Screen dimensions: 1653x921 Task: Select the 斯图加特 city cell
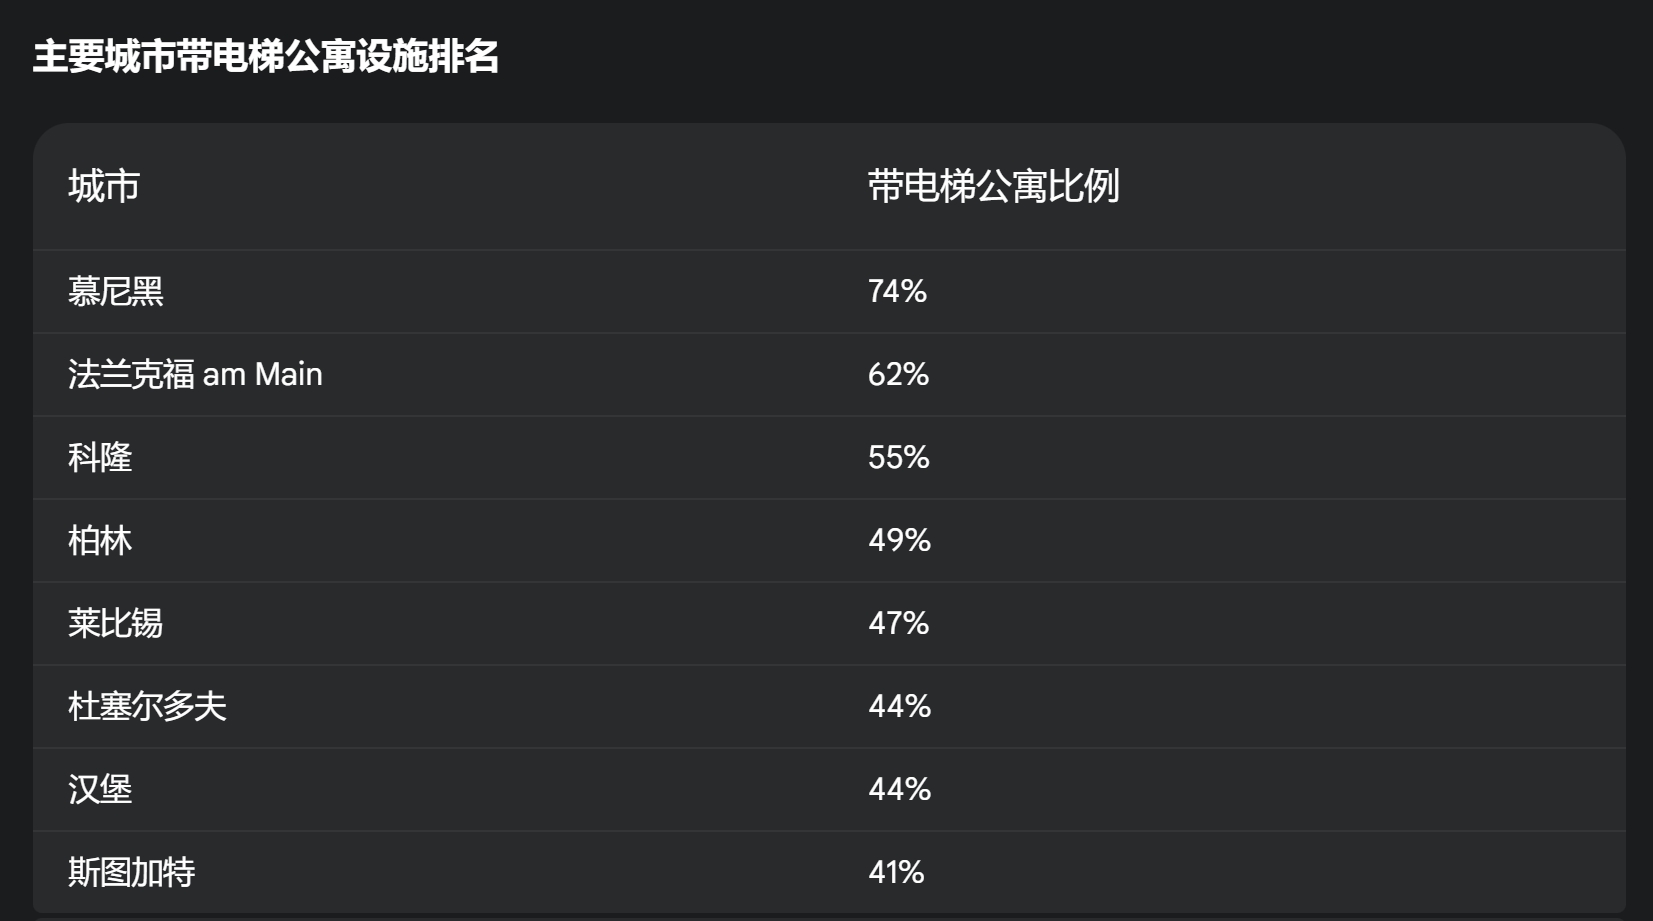pos(132,872)
